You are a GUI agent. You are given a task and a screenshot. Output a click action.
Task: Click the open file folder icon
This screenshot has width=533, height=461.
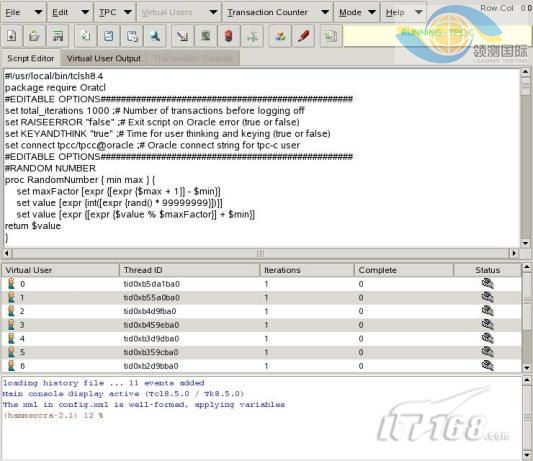tap(35, 35)
